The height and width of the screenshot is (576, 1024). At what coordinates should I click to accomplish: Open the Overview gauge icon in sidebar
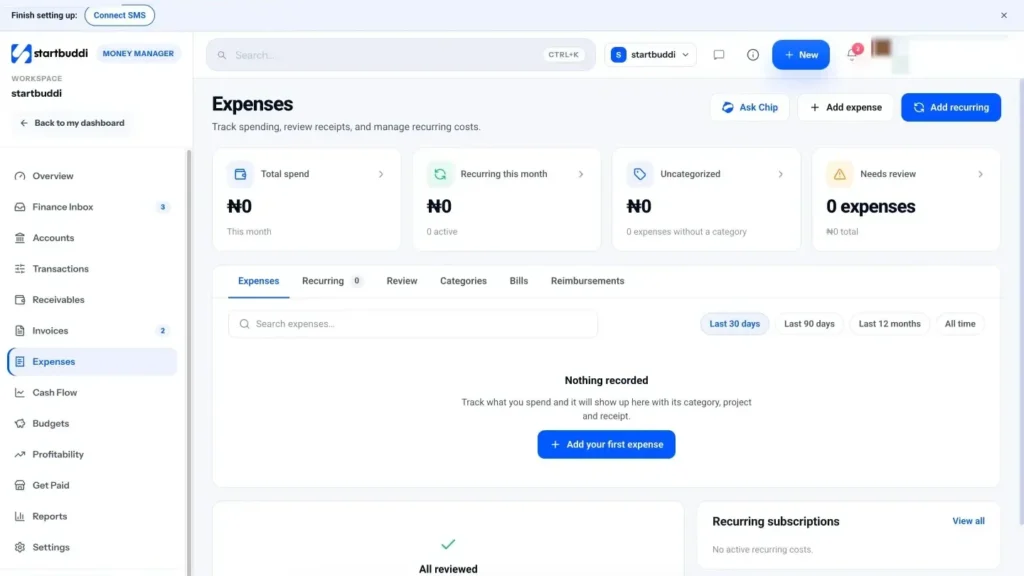[20, 176]
